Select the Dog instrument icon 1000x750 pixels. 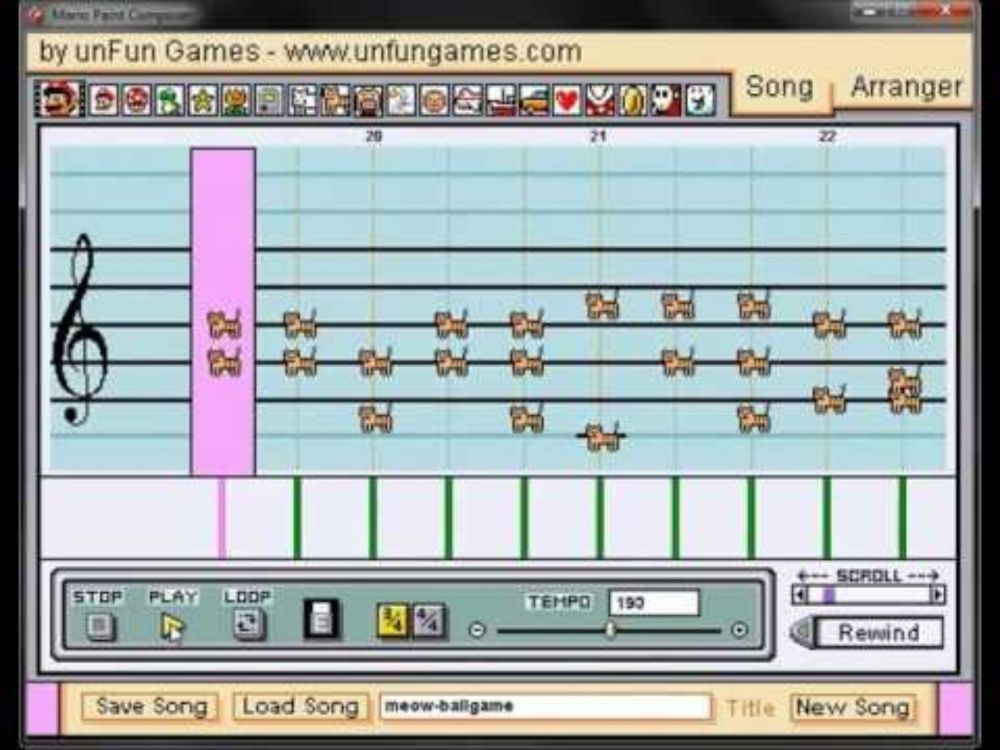302,101
